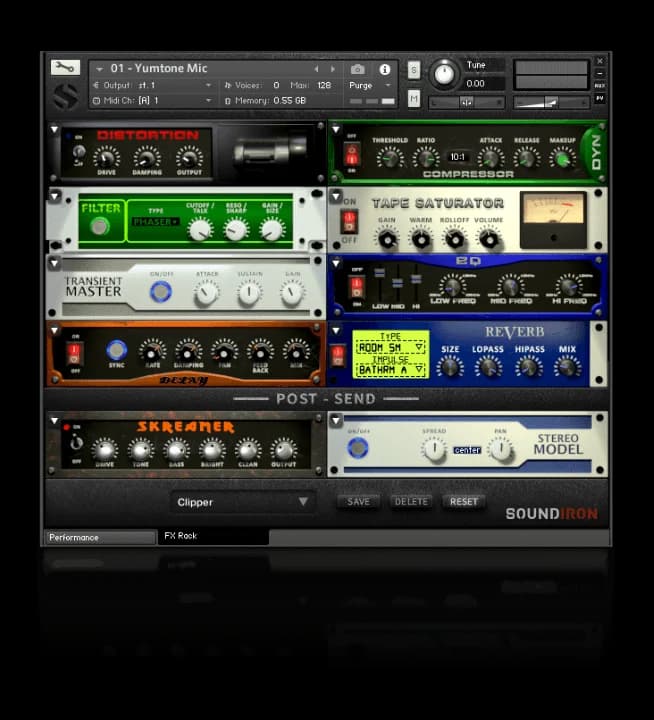Click the DELETE preset button
This screenshot has height=720, width=654.
[x=411, y=502]
